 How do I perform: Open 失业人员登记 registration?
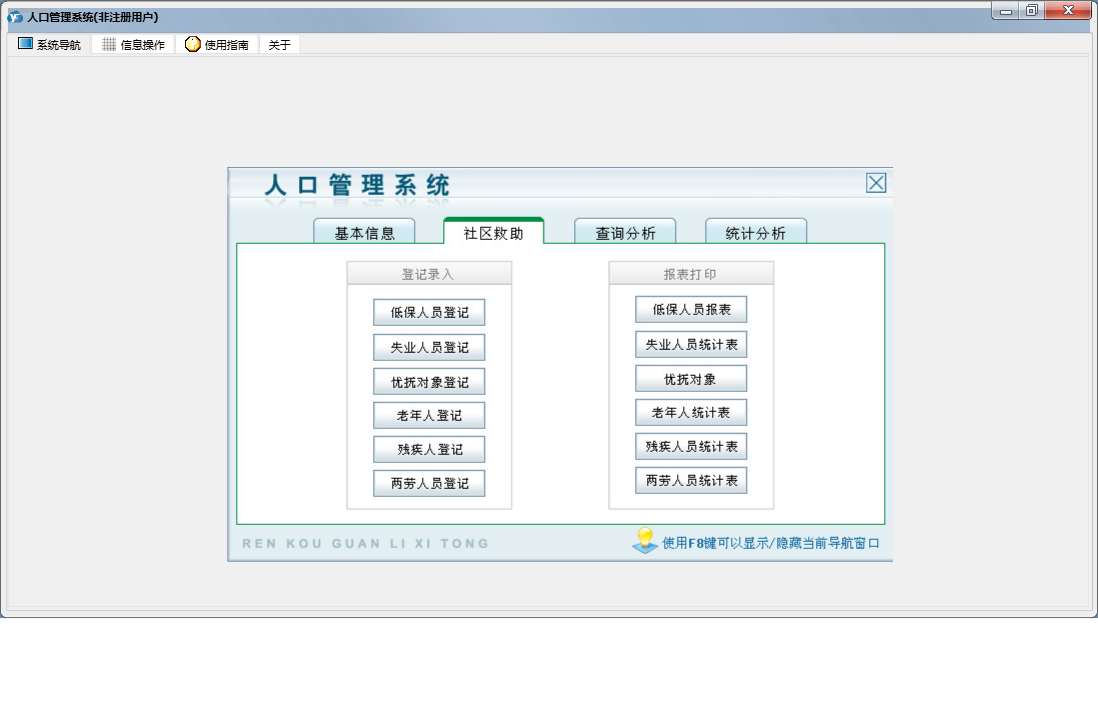[x=429, y=347]
